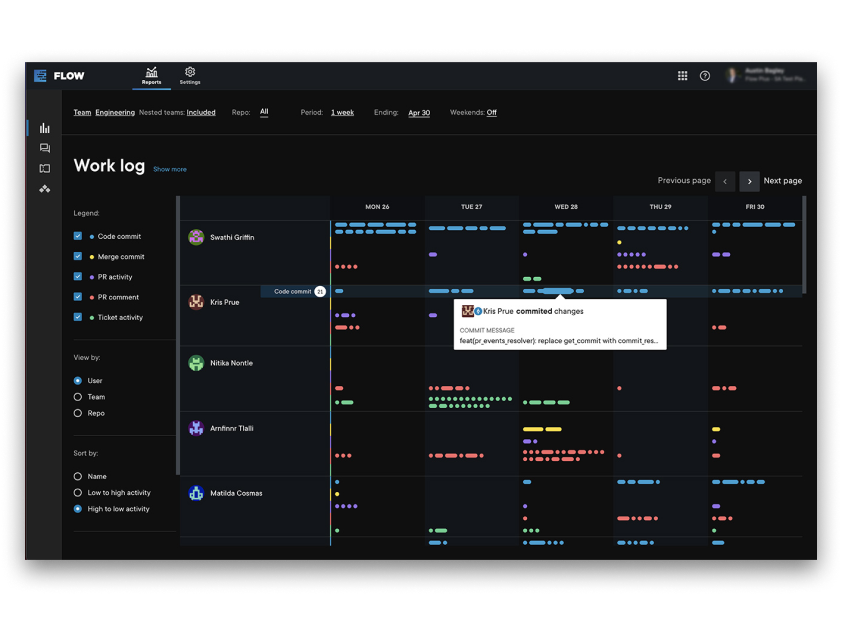Click the Flow logo icon
842x642 pixels.
tap(41, 76)
